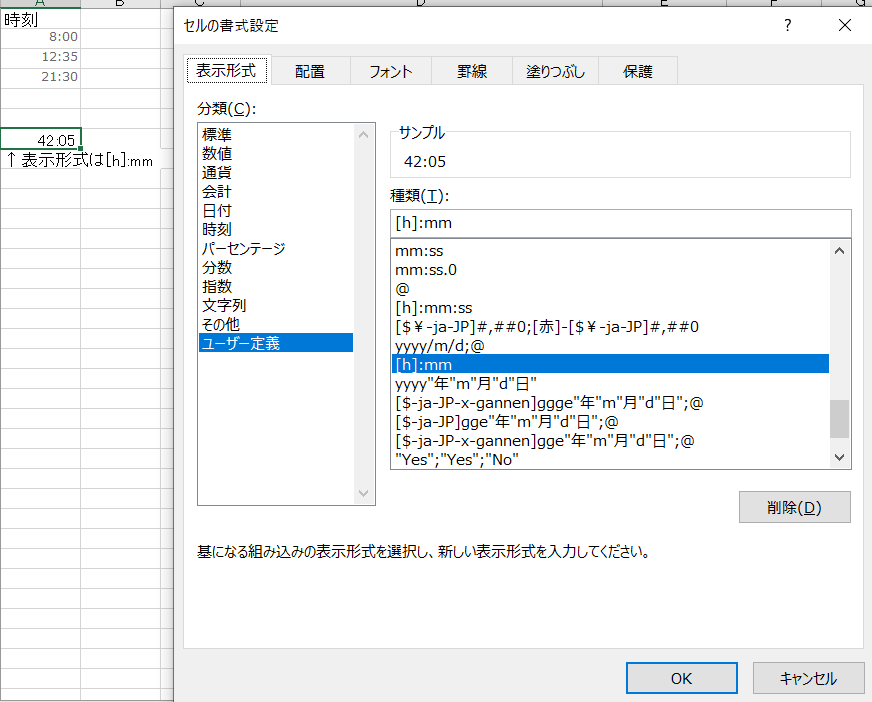Click the help question mark icon
872x702 pixels.
tap(787, 25)
